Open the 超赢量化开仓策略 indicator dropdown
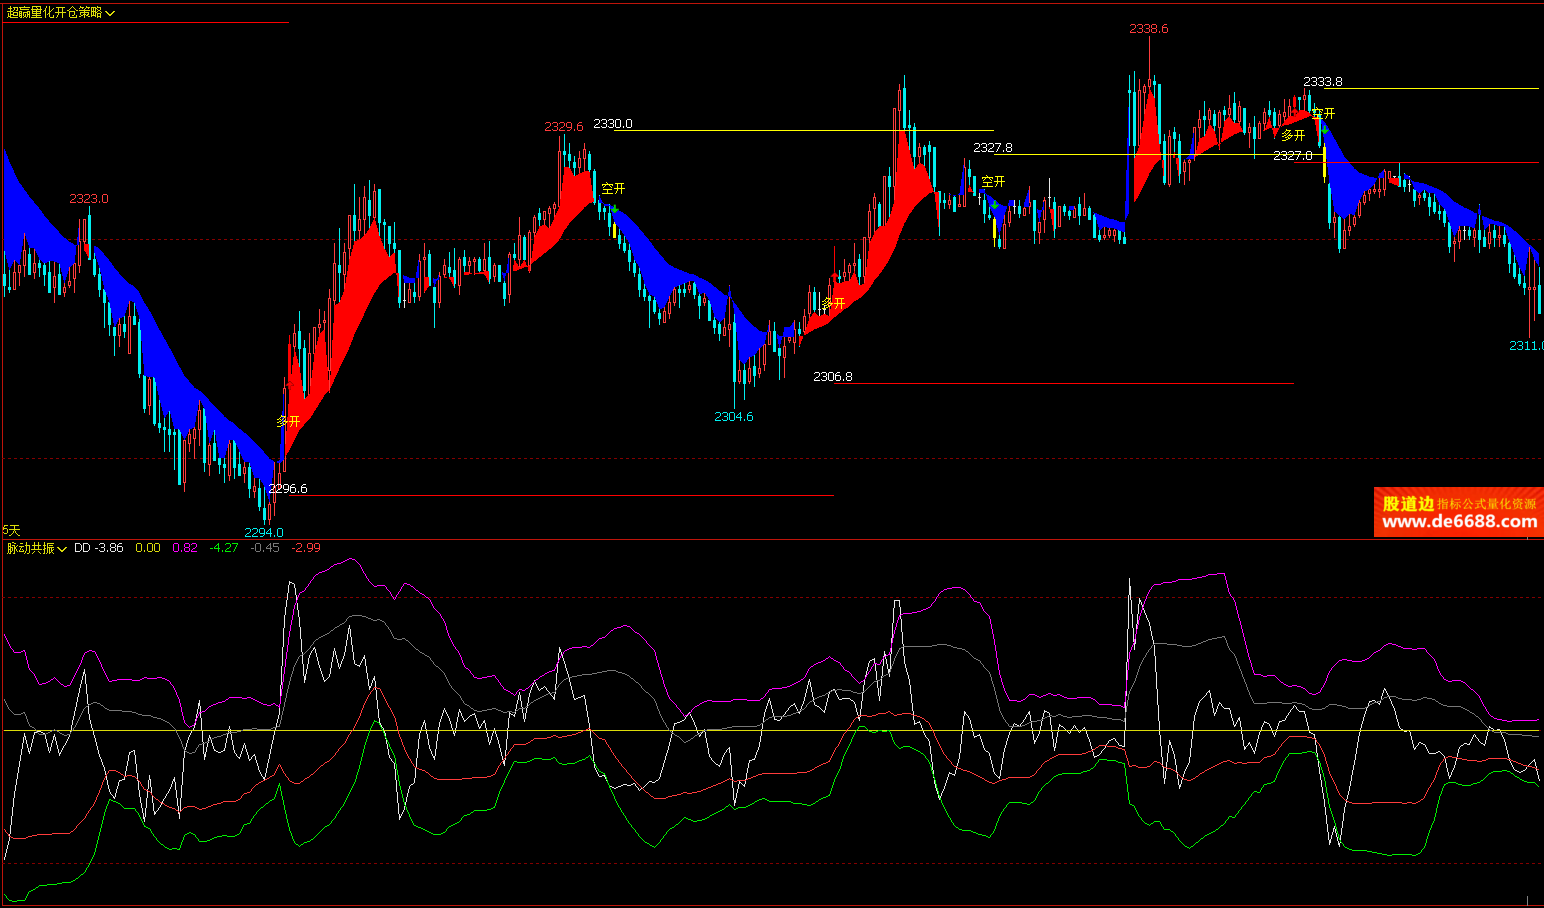 [110, 13]
